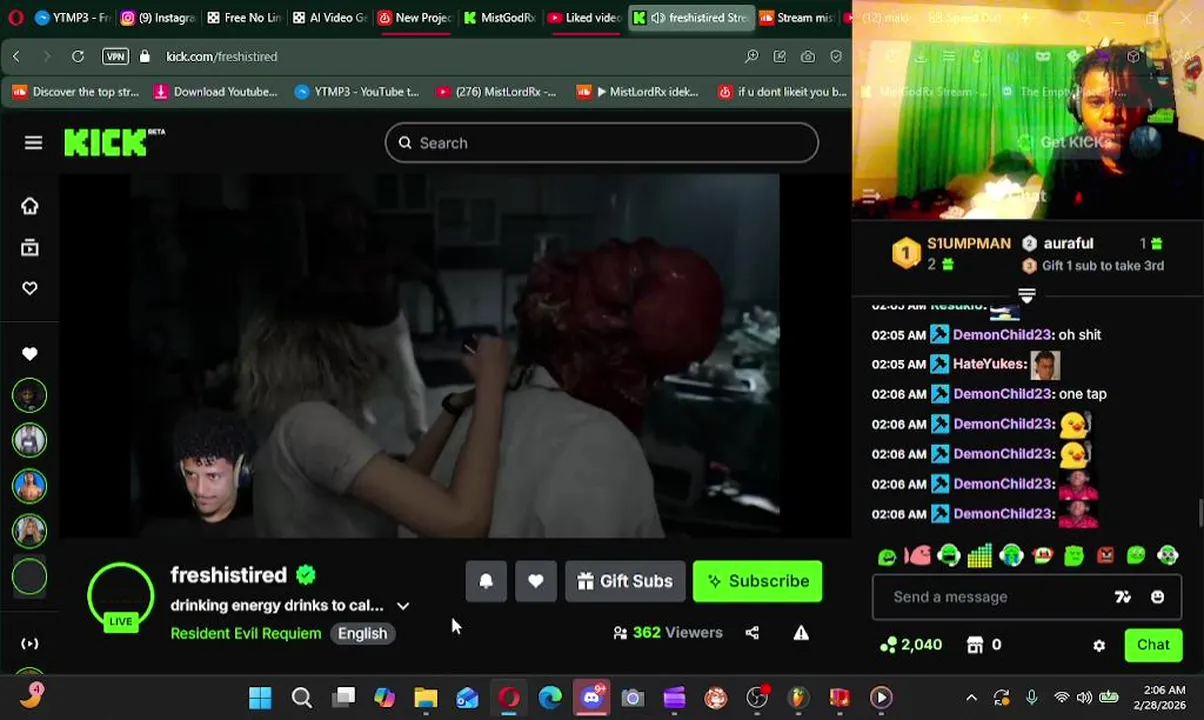This screenshot has height=720, width=1204.
Task: Share the stream with share icon
Action: (x=752, y=633)
